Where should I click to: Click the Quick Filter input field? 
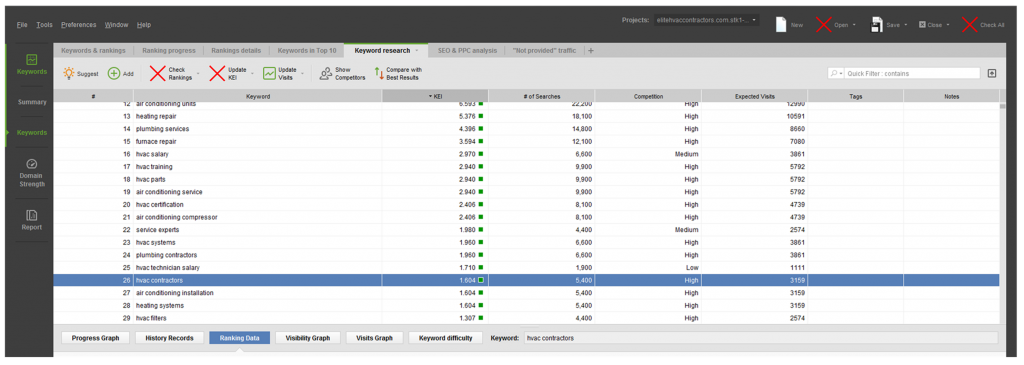(x=912, y=74)
